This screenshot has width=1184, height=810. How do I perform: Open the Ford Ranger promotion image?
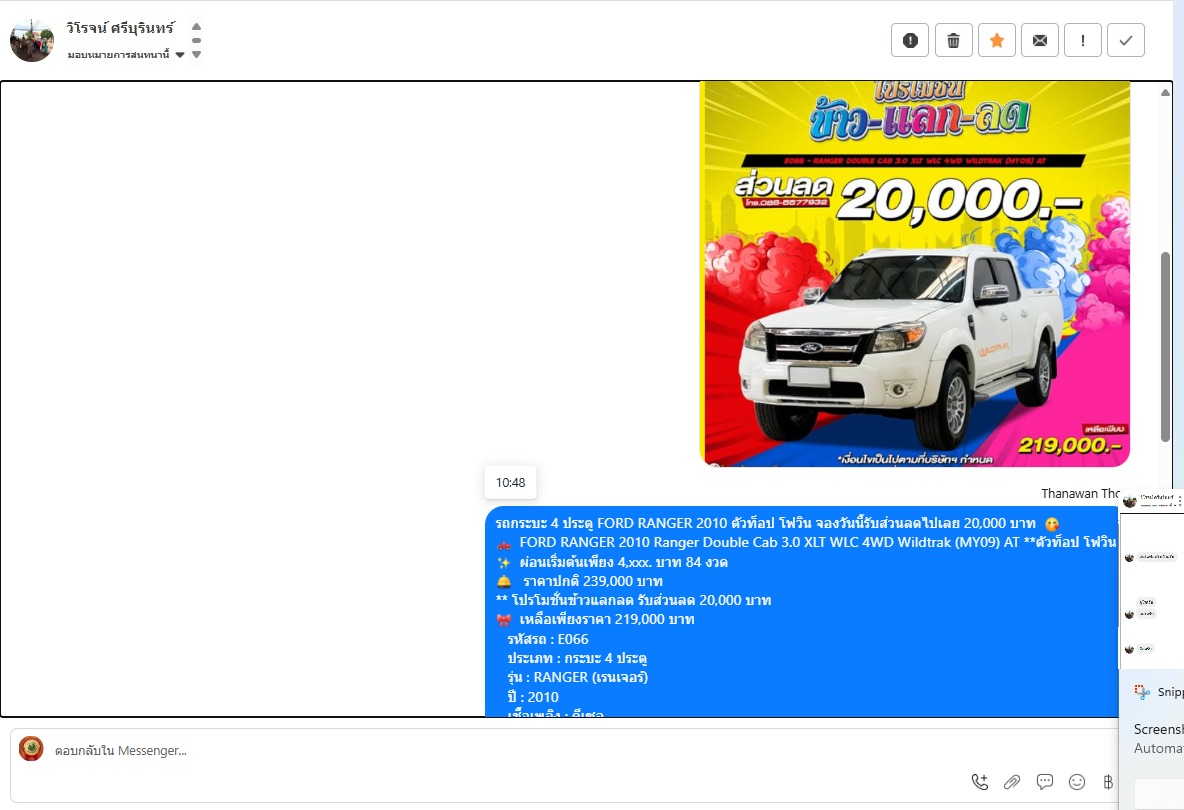pyautogui.click(x=915, y=273)
